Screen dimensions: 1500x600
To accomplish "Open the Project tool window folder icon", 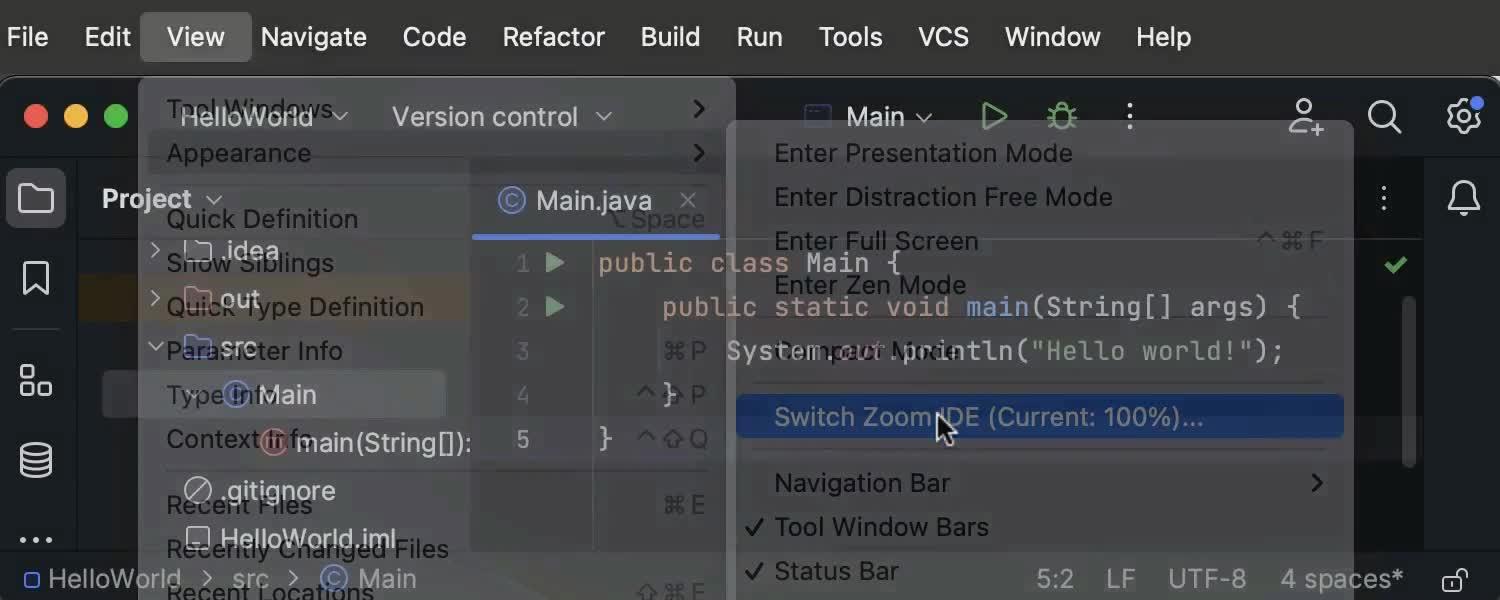I will tap(36, 198).
